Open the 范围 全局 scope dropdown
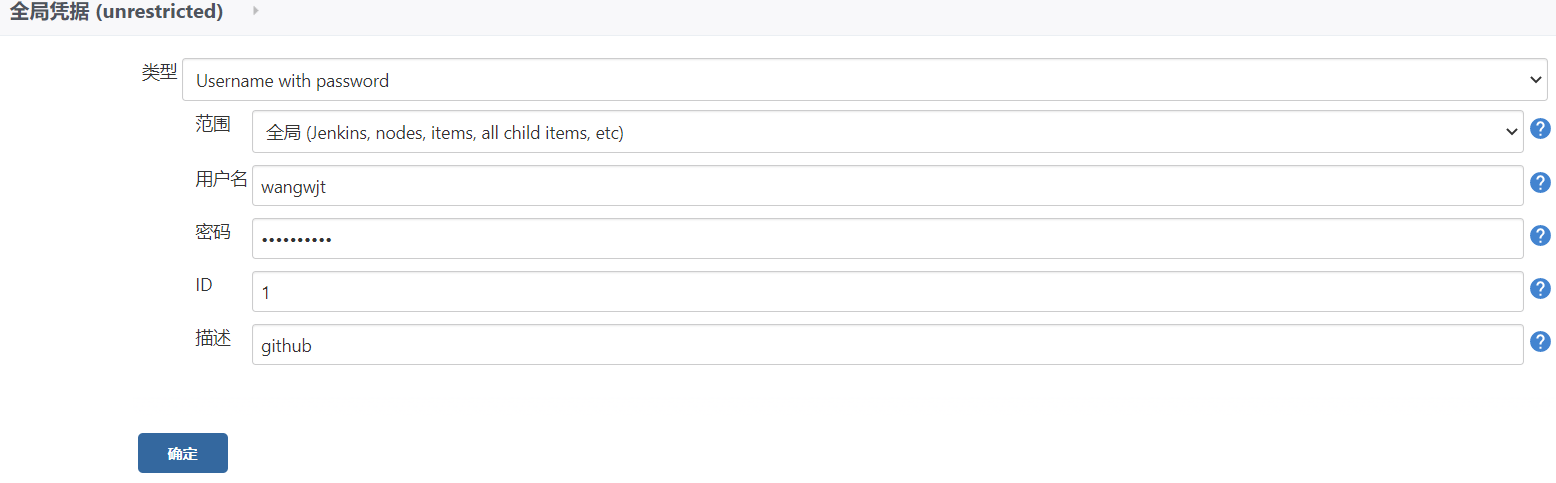The image size is (1556, 483). point(888,132)
